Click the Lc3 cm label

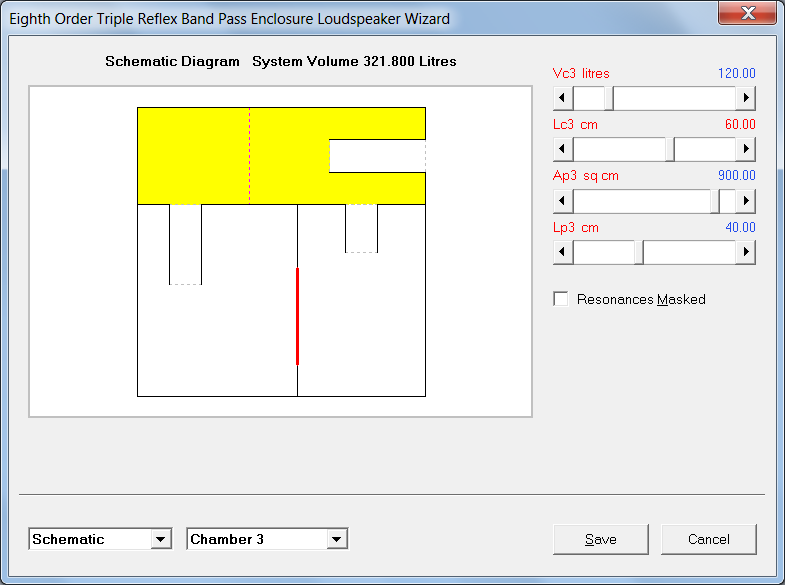pos(575,124)
